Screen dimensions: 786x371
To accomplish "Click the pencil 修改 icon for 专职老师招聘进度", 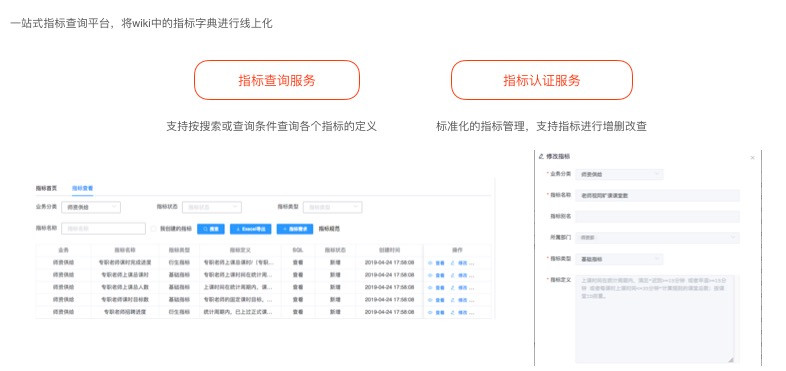I will (x=453, y=312).
